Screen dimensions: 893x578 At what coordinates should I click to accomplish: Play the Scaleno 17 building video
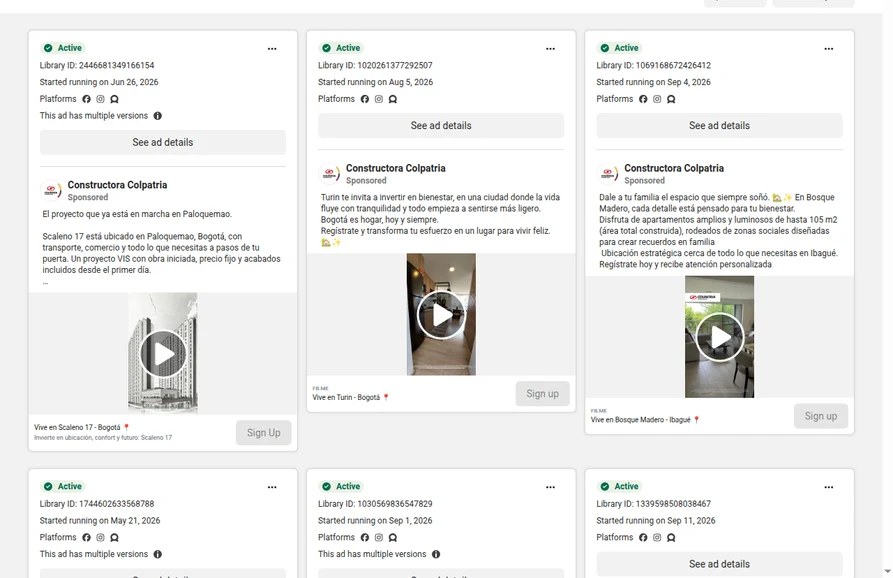coord(163,354)
